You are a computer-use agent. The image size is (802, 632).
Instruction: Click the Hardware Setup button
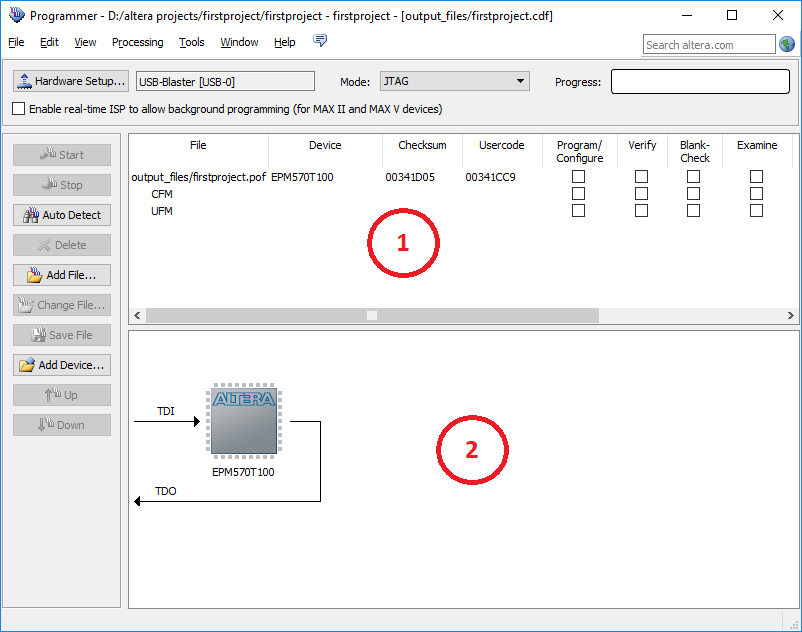[71, 81]
